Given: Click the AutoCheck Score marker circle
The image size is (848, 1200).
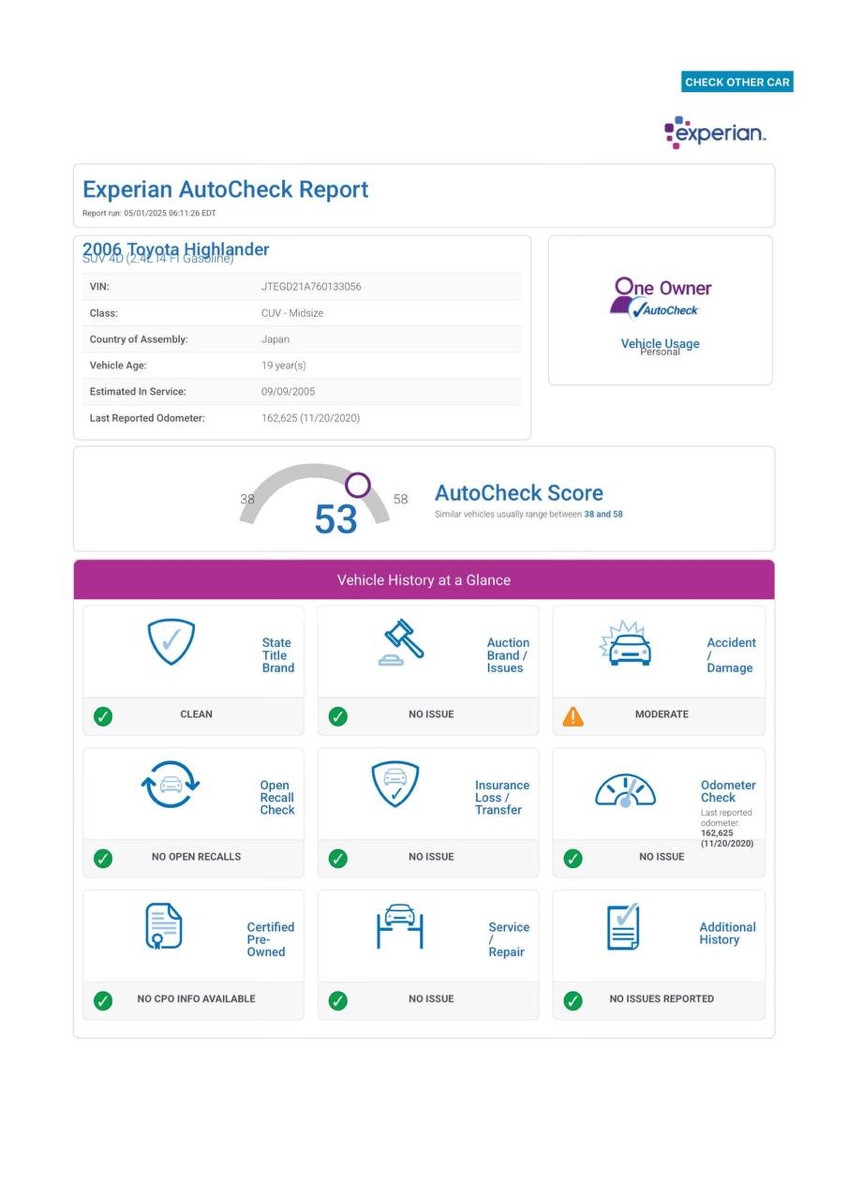Looking at the screenshot, I should [357, 486].
